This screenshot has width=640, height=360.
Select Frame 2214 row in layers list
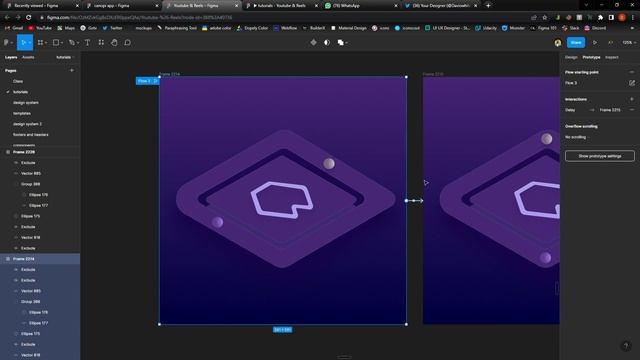coord(40,259)
